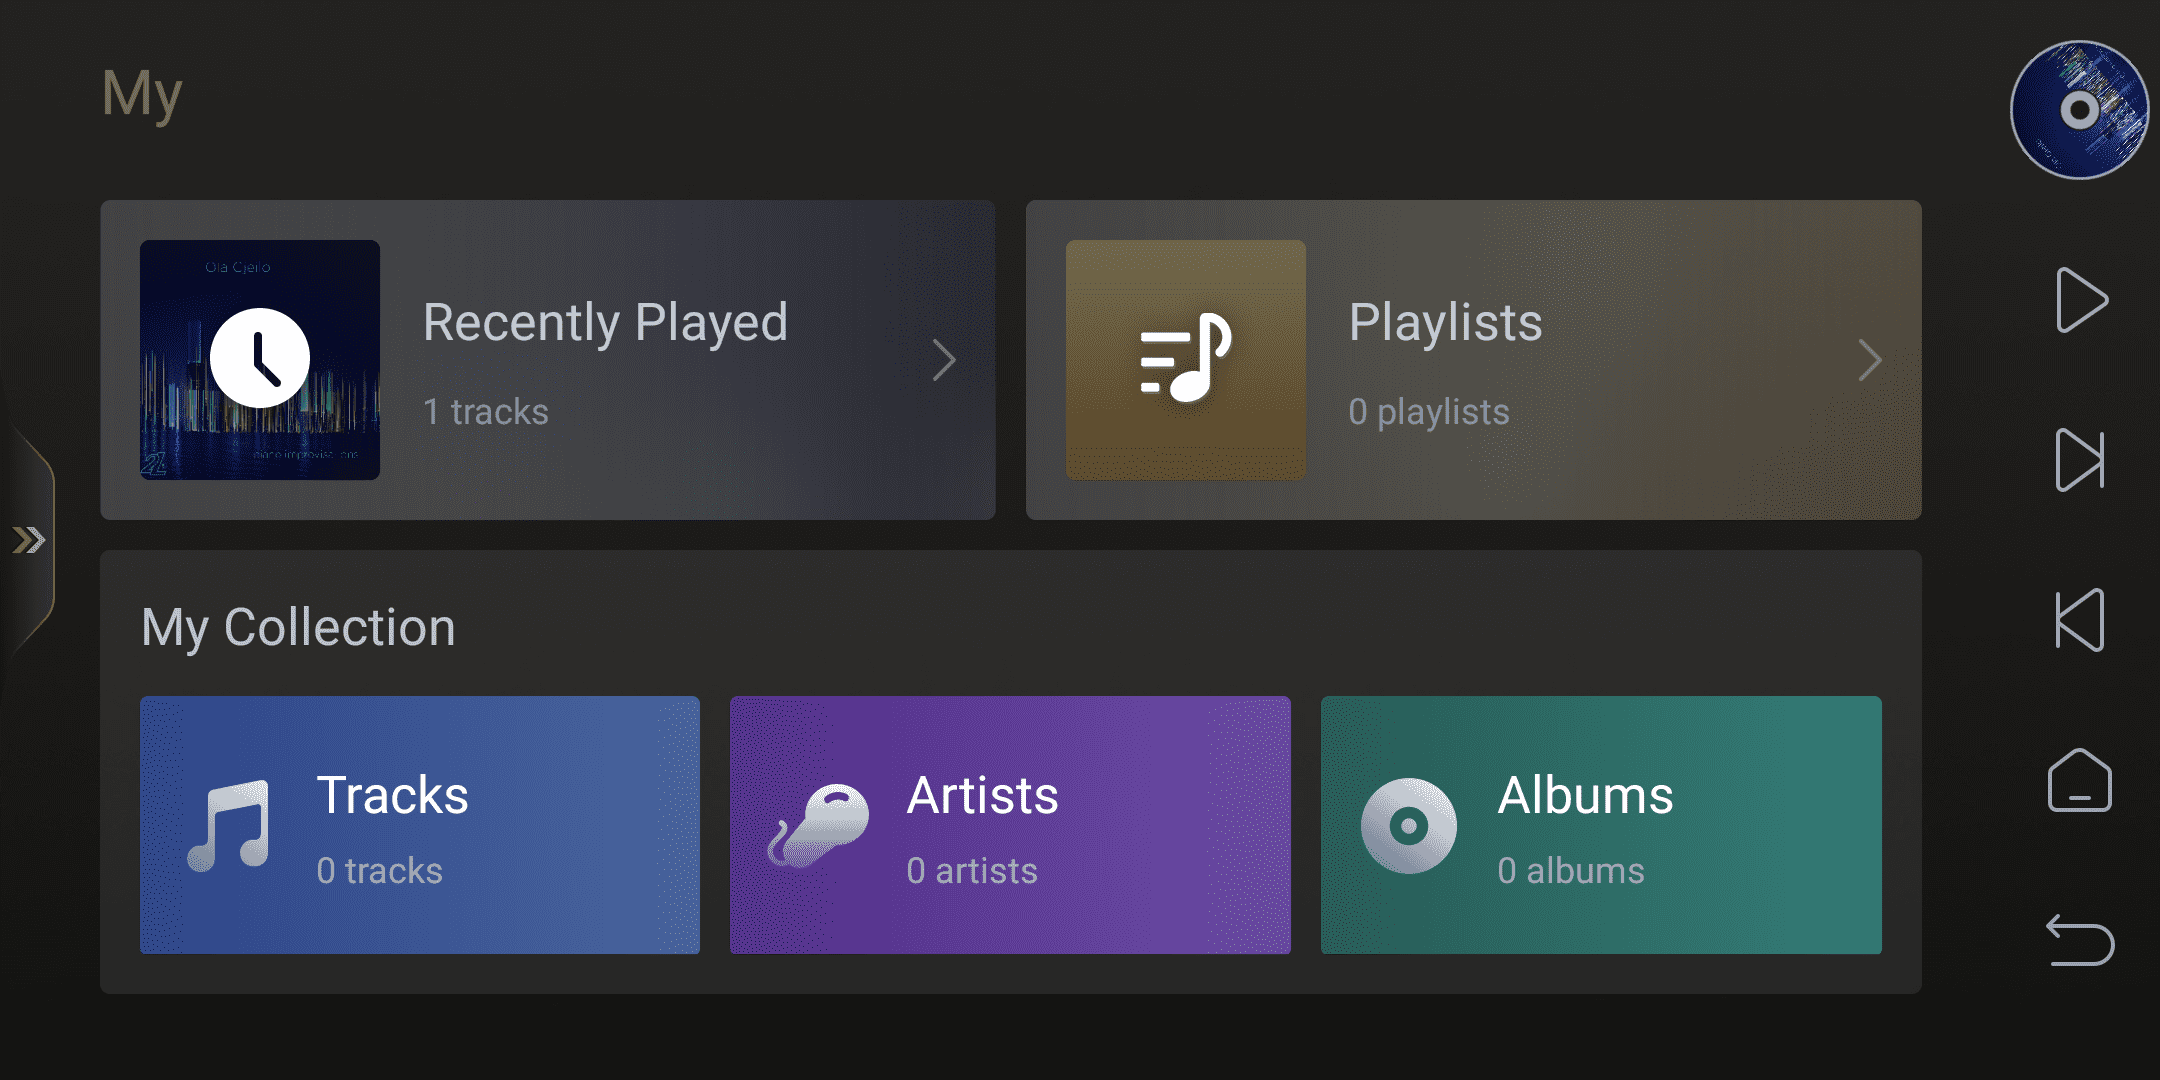
Task: Expand the left side drawer handle
Action: point(28,540)
